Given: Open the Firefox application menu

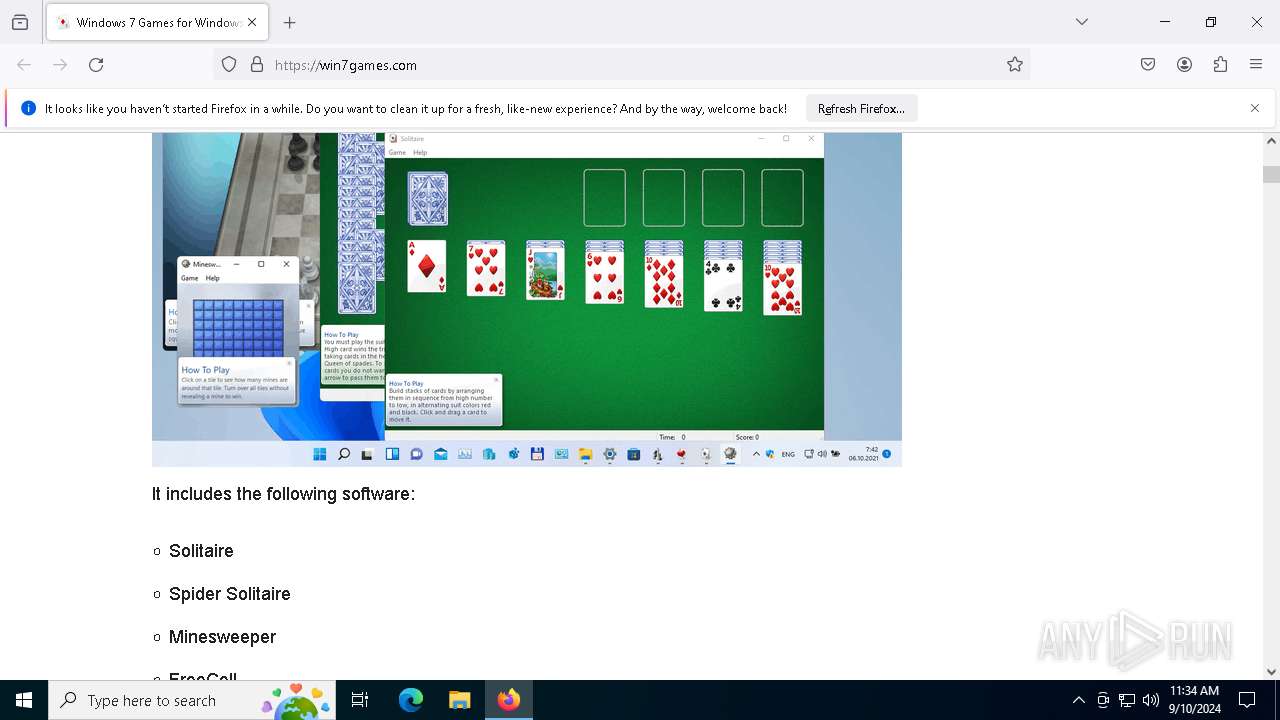Looking at the screenshot, I should coord(1256,65).
